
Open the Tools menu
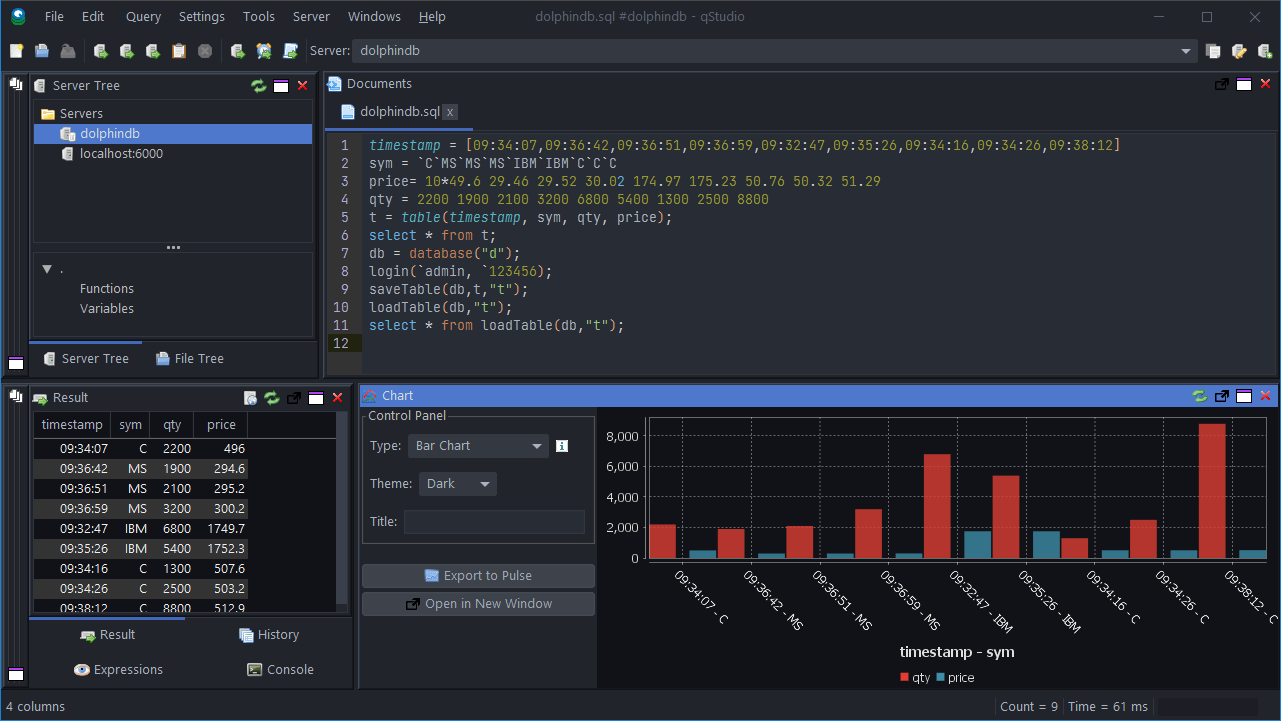click(259, 17)
